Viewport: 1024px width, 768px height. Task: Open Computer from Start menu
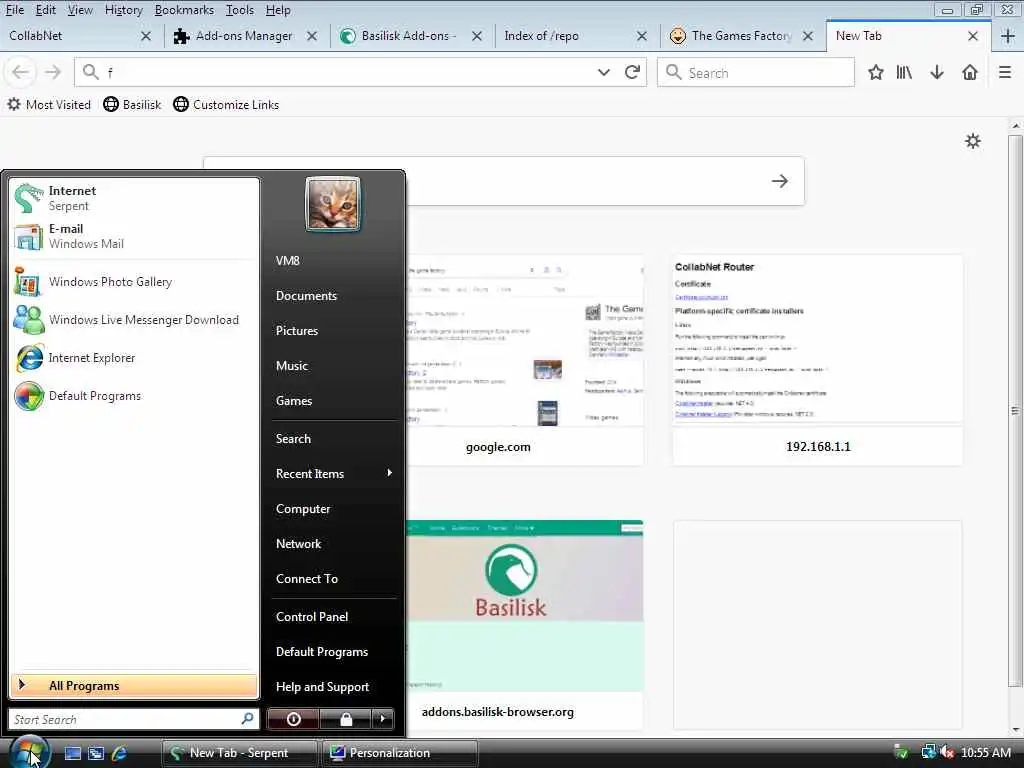click(x=303, y=509)
